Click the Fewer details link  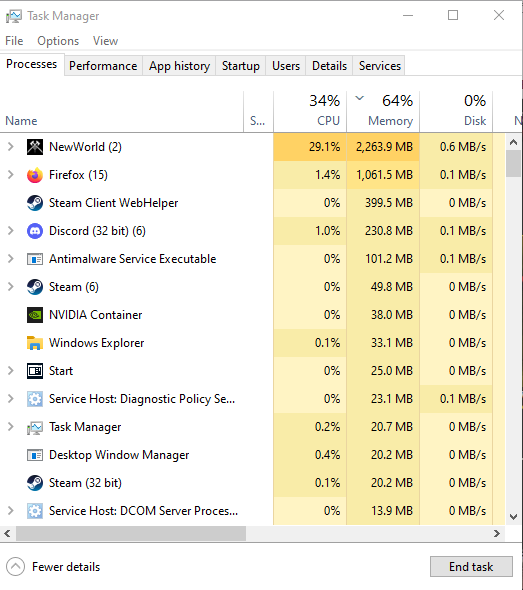click(66, 567)
